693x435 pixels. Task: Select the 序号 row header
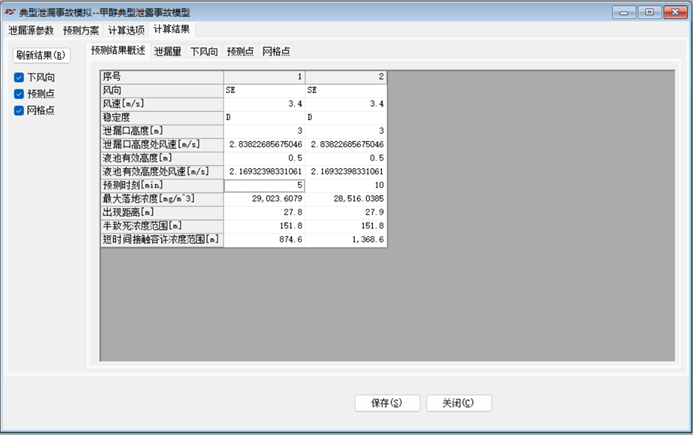(x=162, y=77)
